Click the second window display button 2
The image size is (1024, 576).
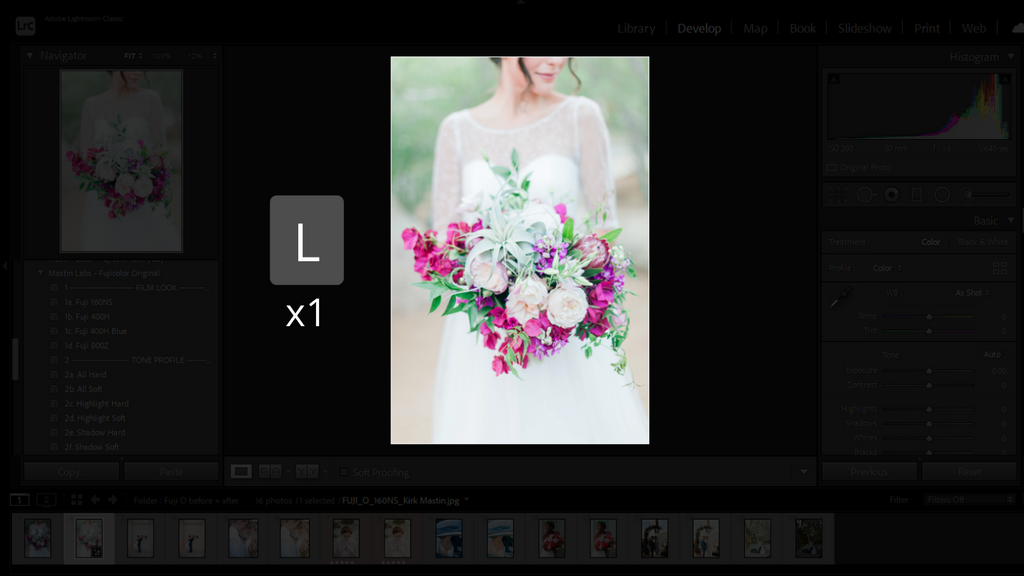click(46, 500)
